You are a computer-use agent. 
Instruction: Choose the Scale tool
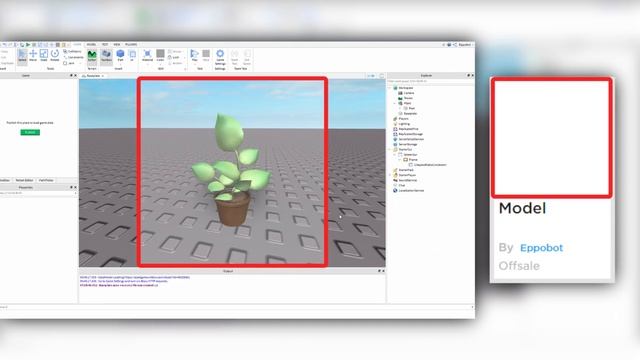(x=44, y=55)
